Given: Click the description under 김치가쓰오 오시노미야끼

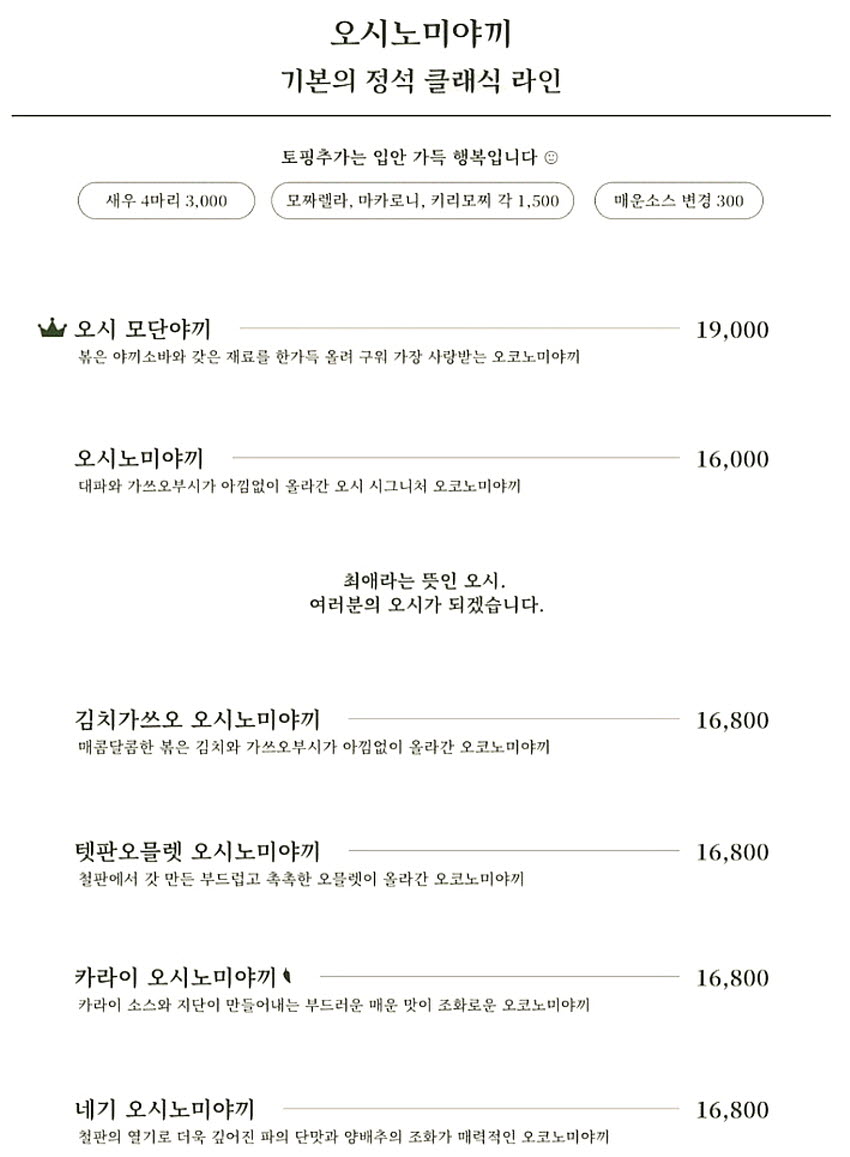Looking at the screenshot, I should click(314, 747).
